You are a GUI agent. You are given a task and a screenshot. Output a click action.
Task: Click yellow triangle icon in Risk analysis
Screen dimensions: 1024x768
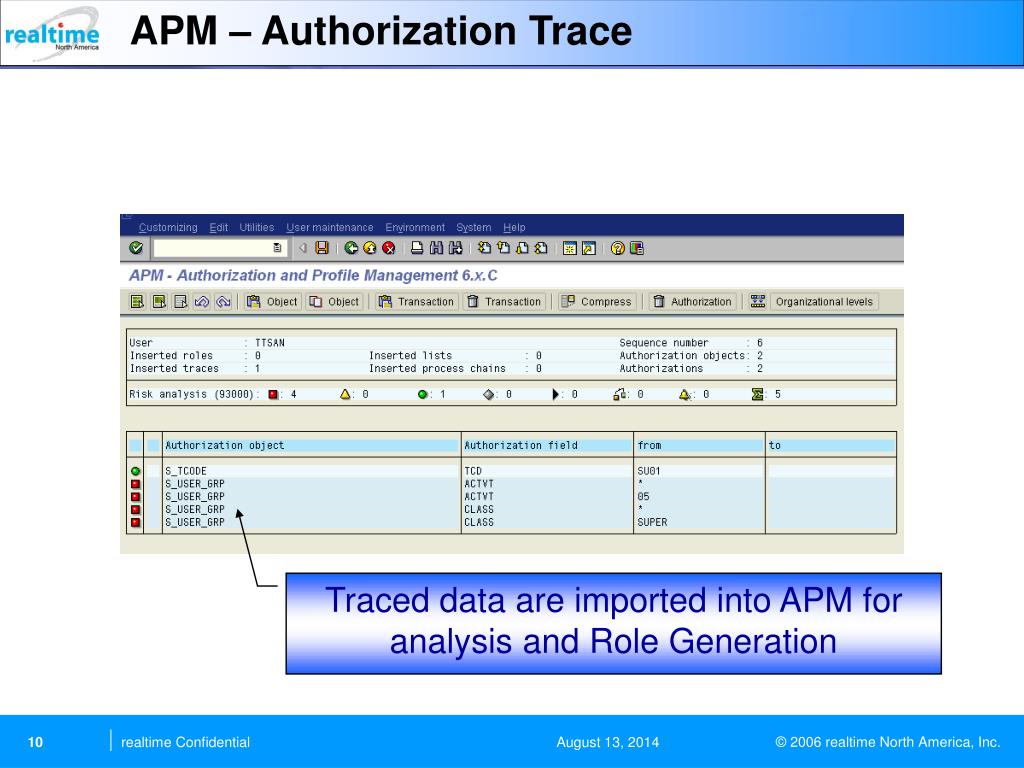coord(345,394)
